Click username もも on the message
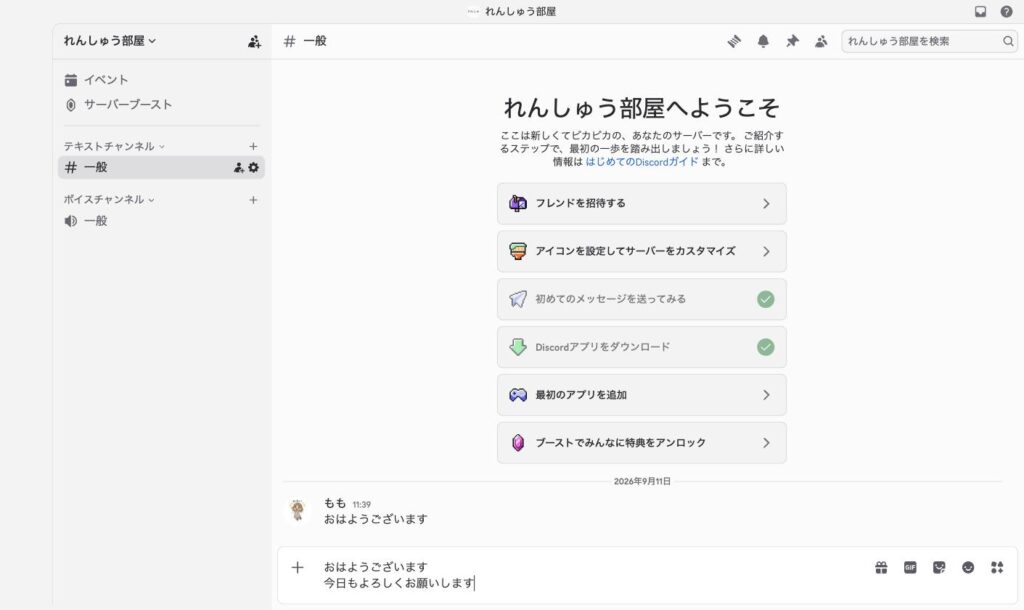This screenshot has width=1024, height=610. click(334, 503)
